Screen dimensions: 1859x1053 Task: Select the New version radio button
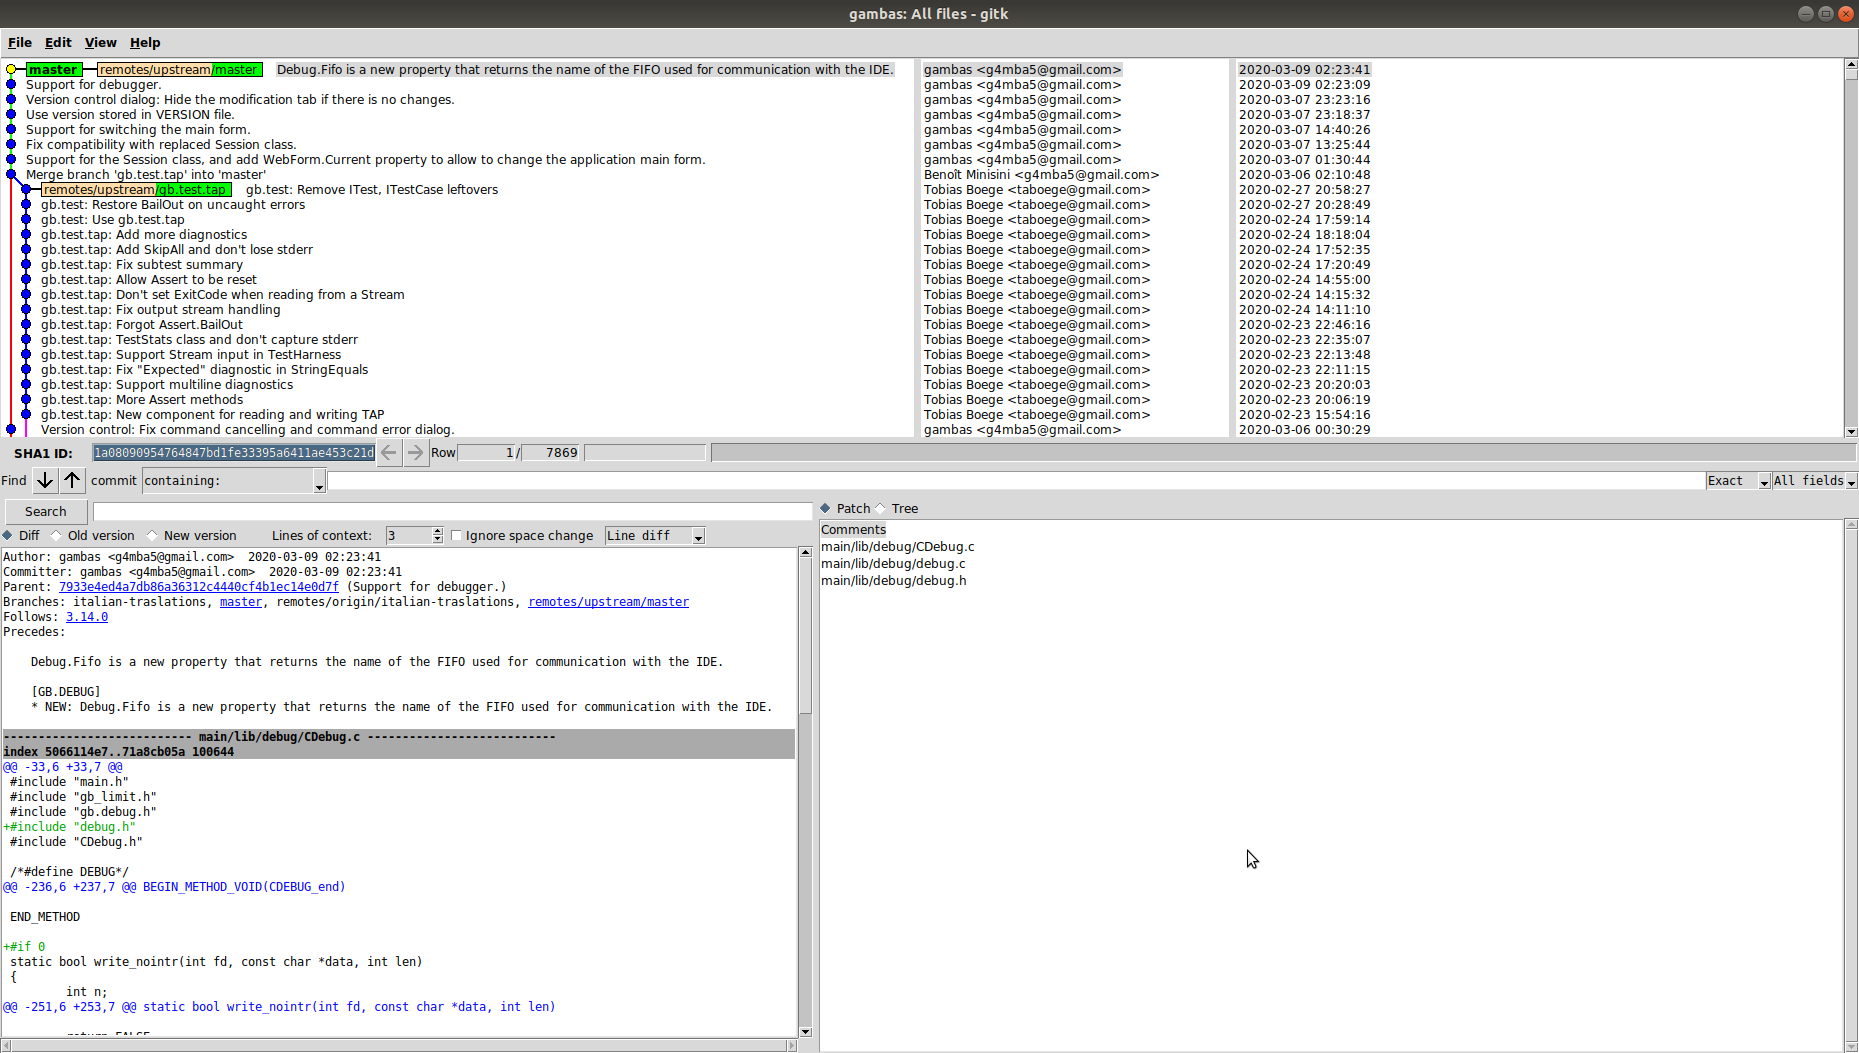click(152, 536)
